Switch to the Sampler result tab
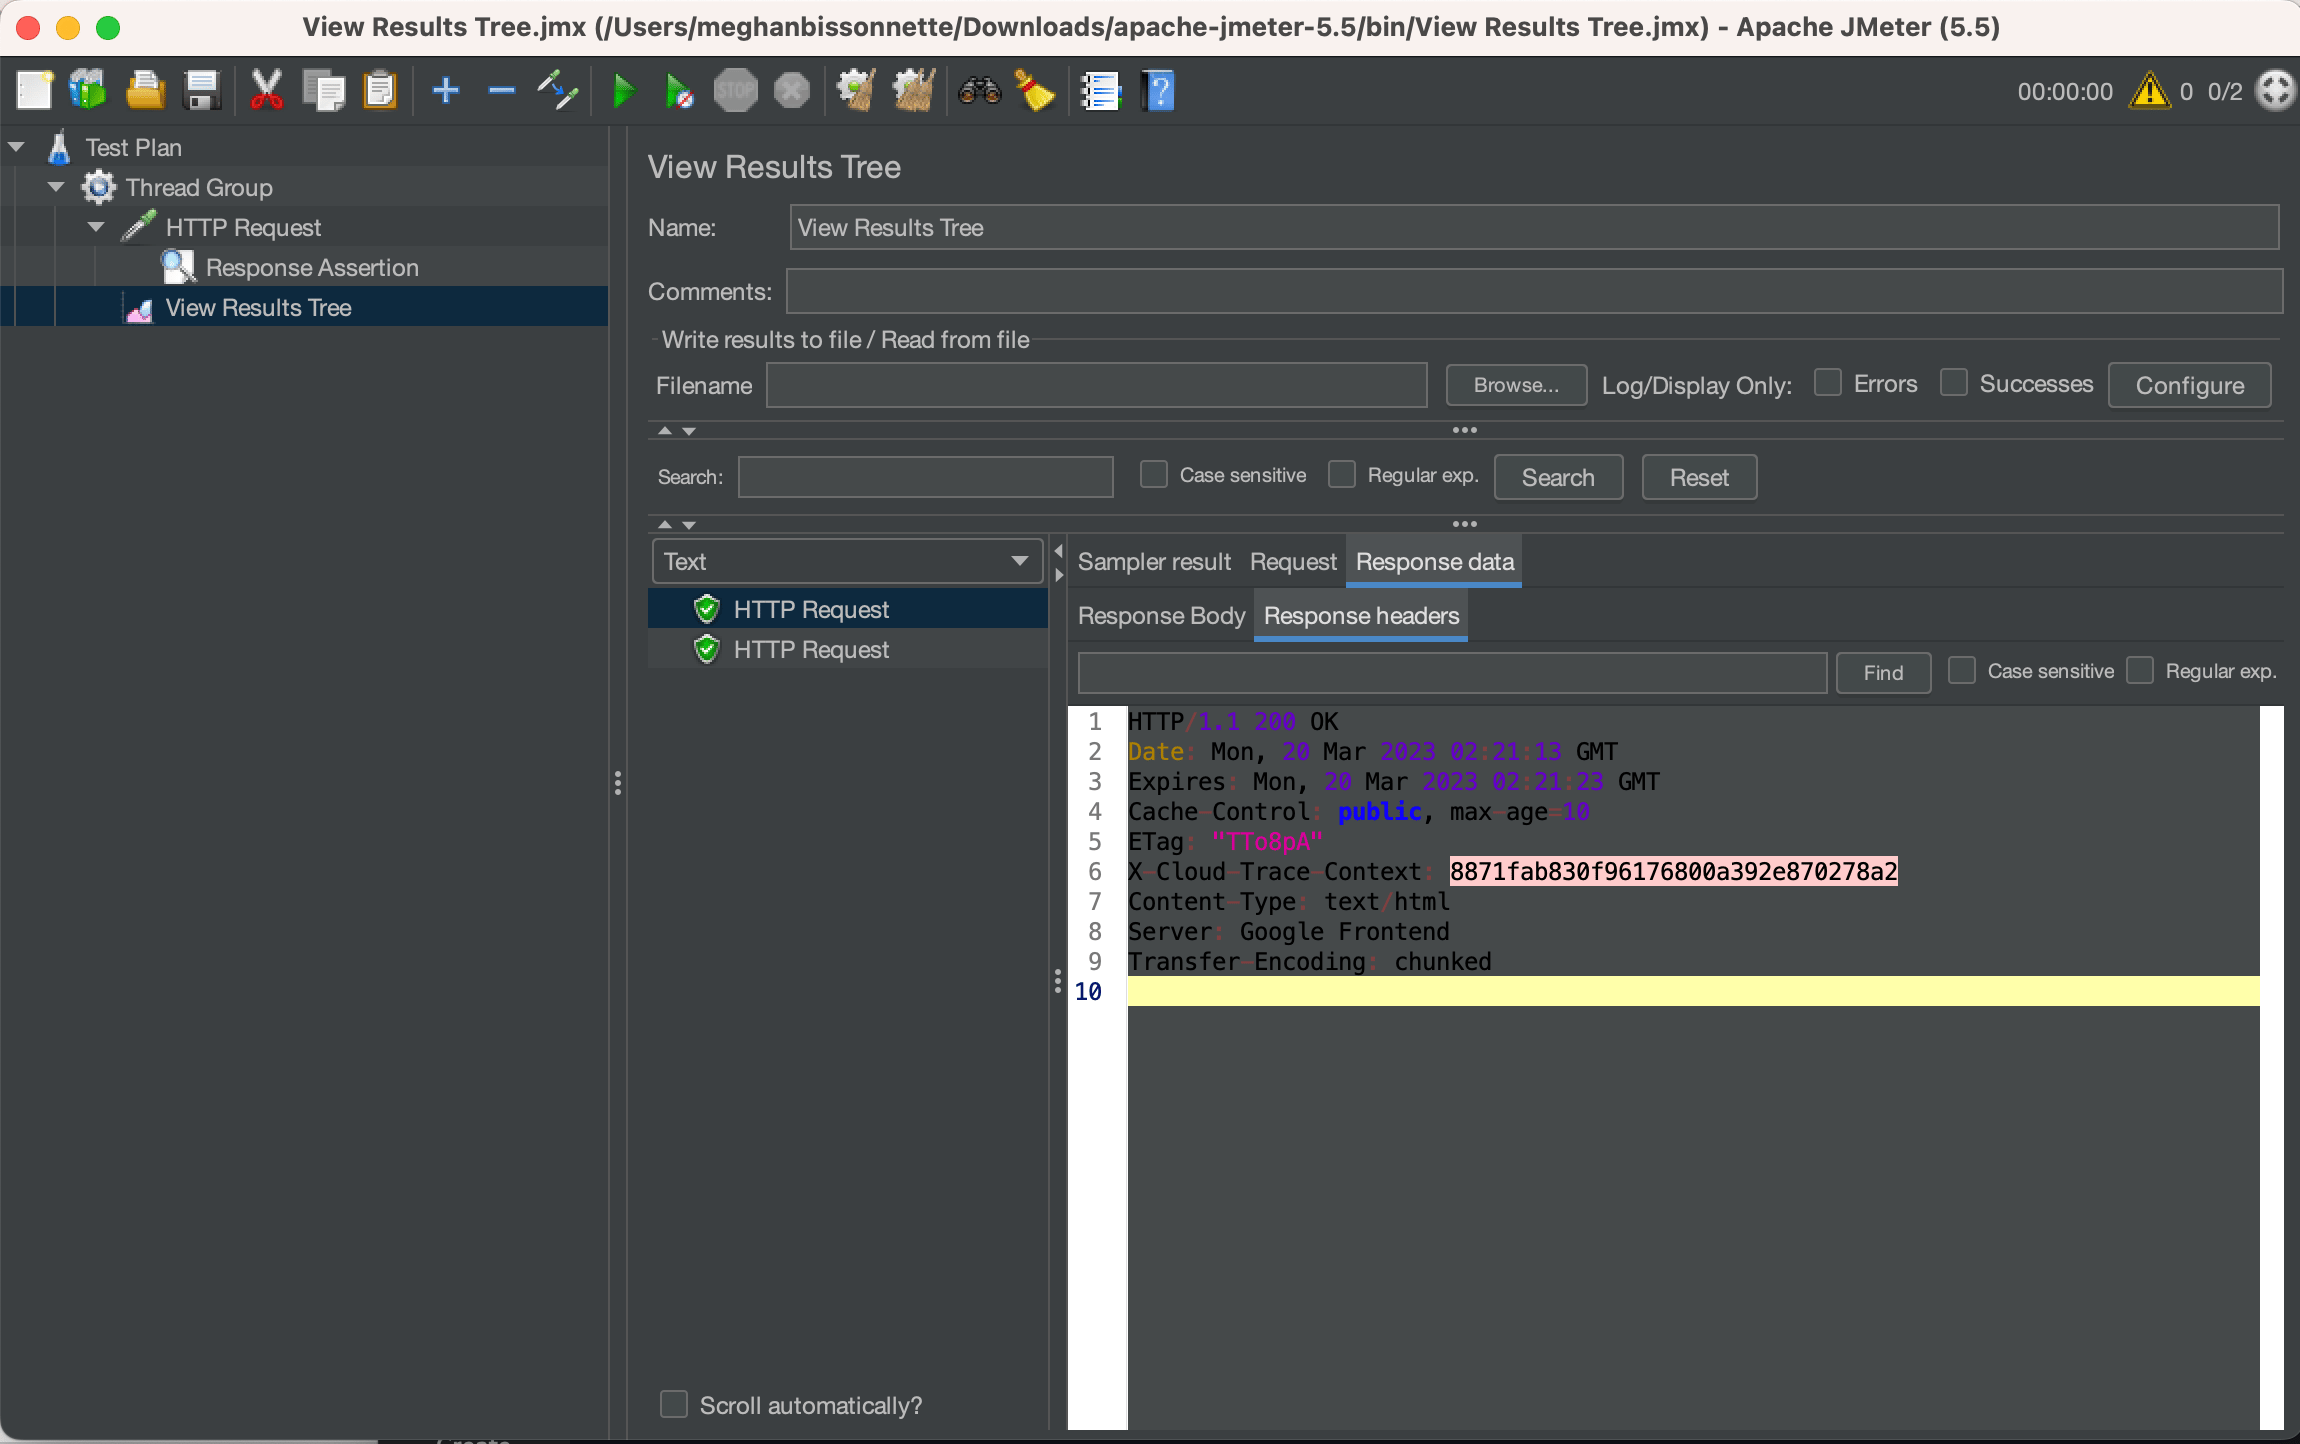 [x=1154, y=562]
